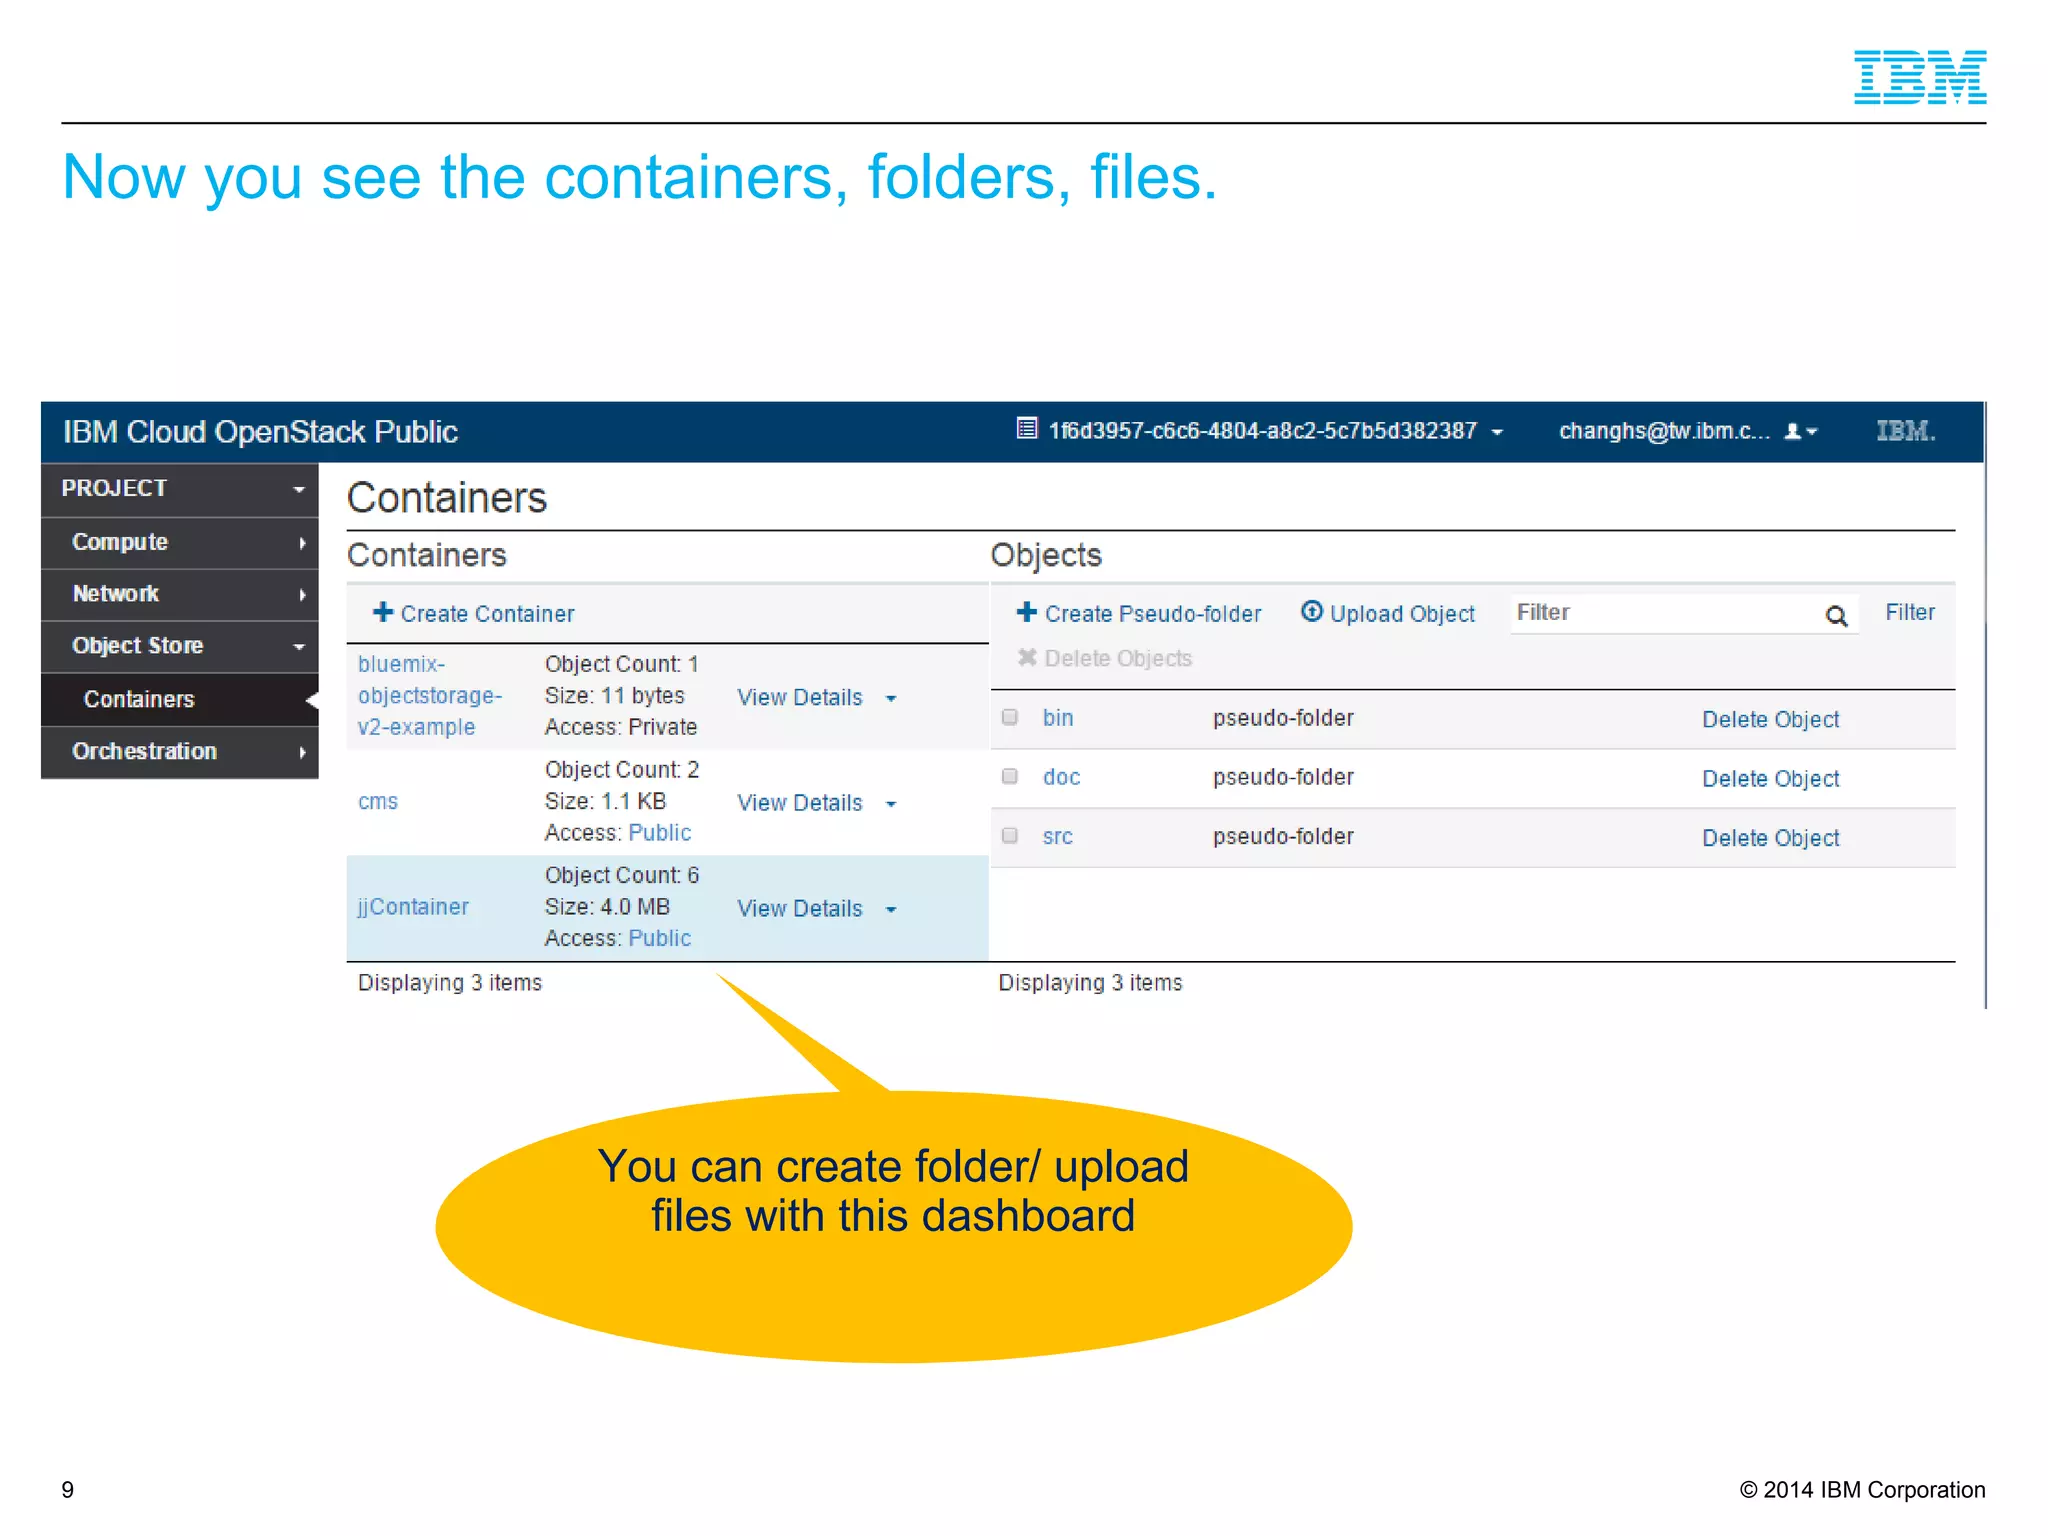Collapse the PROJECT panel arrow
This screenshot has width=2048, height=1536.
tap(298, 489)
